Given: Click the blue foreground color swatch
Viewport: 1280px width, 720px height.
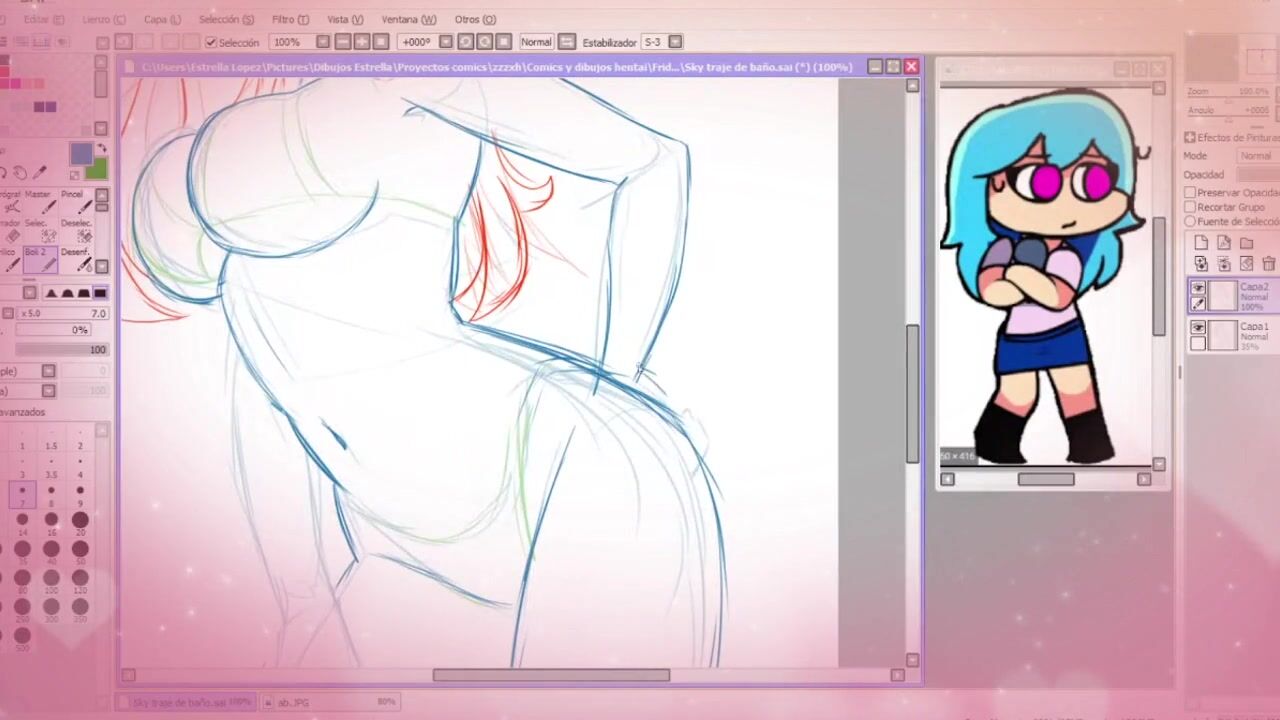Looking at the screenshot, I should [x=81, y=153].
